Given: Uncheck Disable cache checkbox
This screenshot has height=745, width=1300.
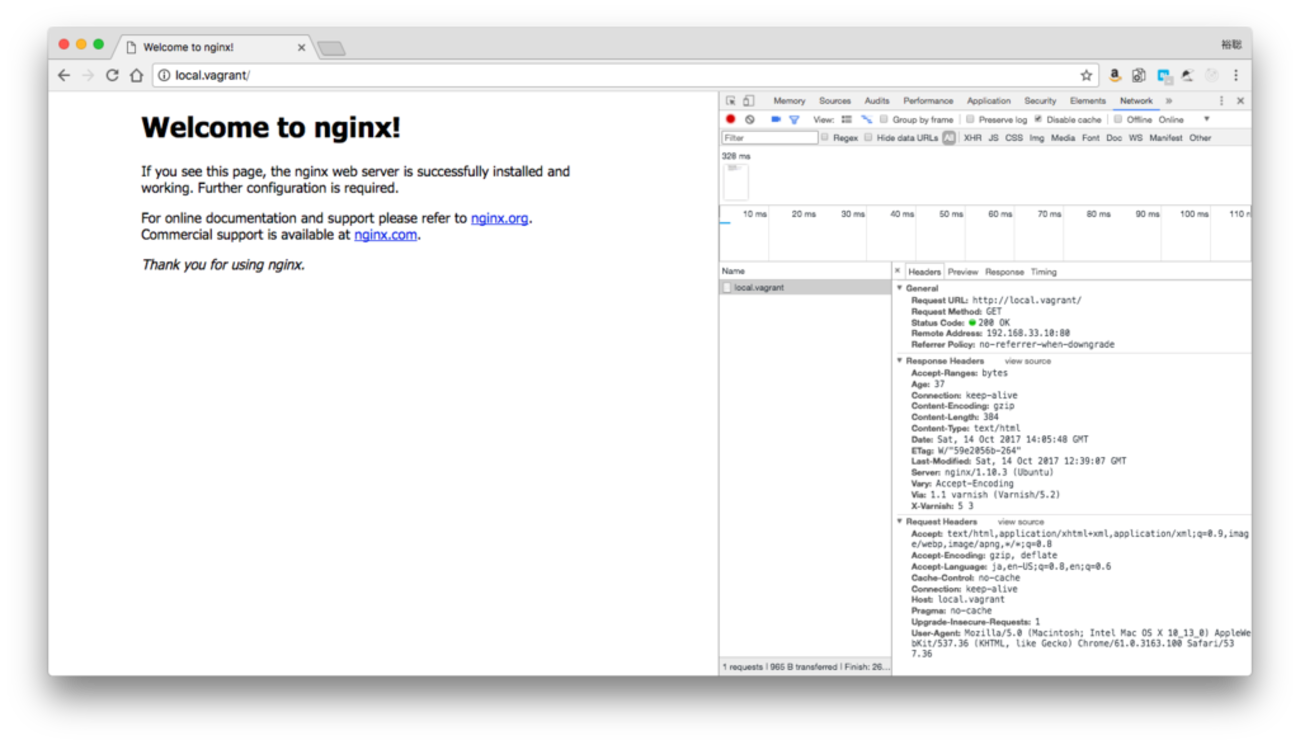Looking at the screenshot, I should (x=1038, y=119).
